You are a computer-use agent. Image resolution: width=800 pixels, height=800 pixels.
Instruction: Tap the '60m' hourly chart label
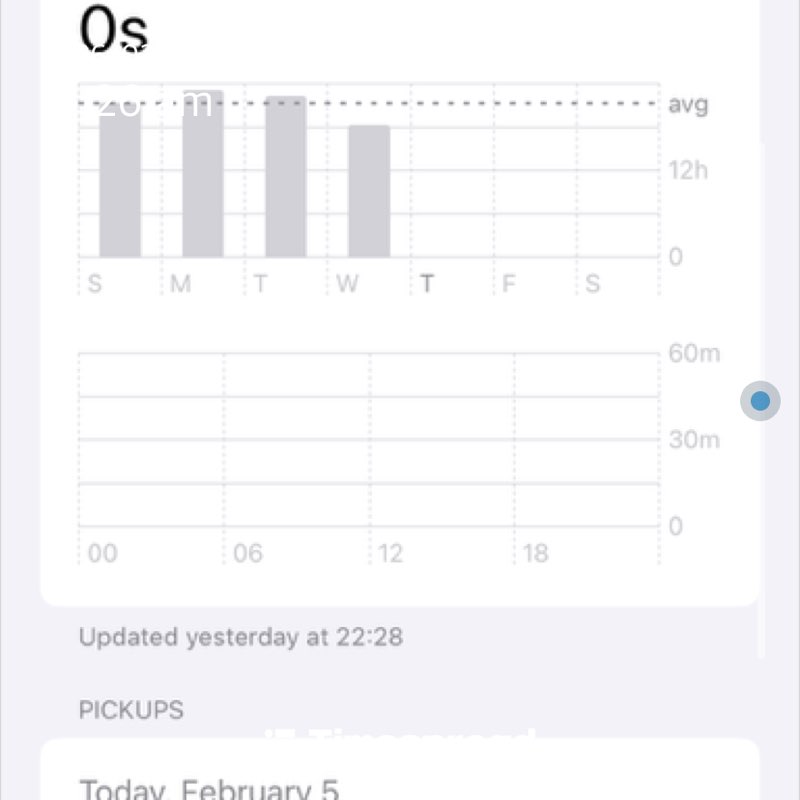click(694, 353)
